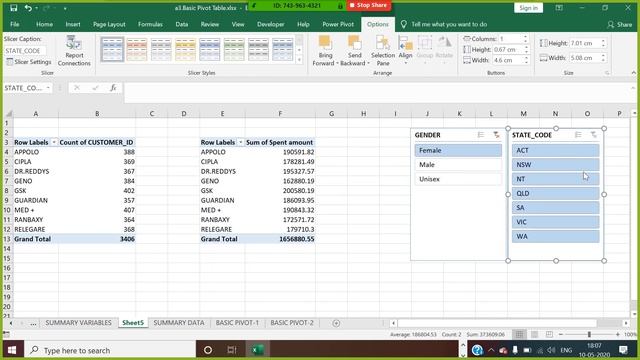Open Report Connections
Viewport: 640px width, 360px height.
pos(74,51)
